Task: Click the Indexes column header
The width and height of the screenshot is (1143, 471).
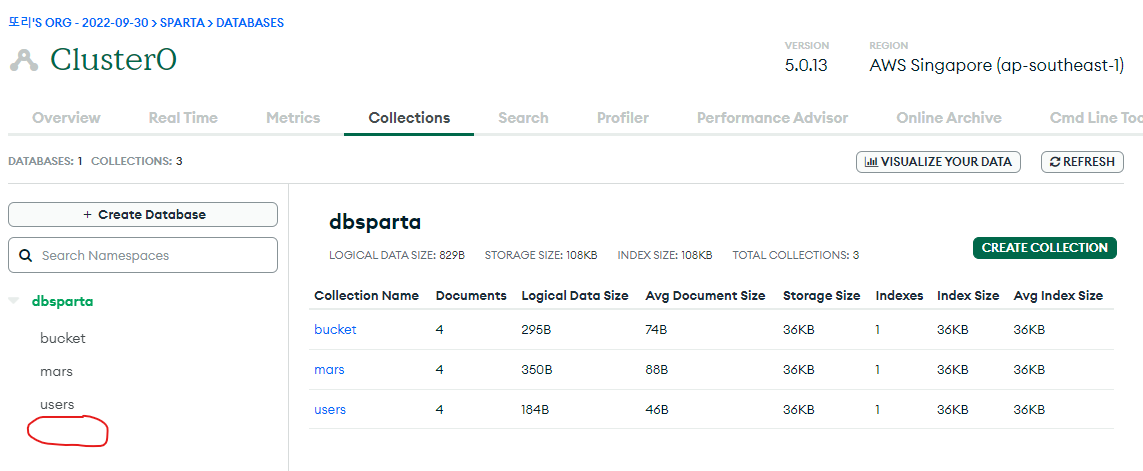Action: pos(900,296)
